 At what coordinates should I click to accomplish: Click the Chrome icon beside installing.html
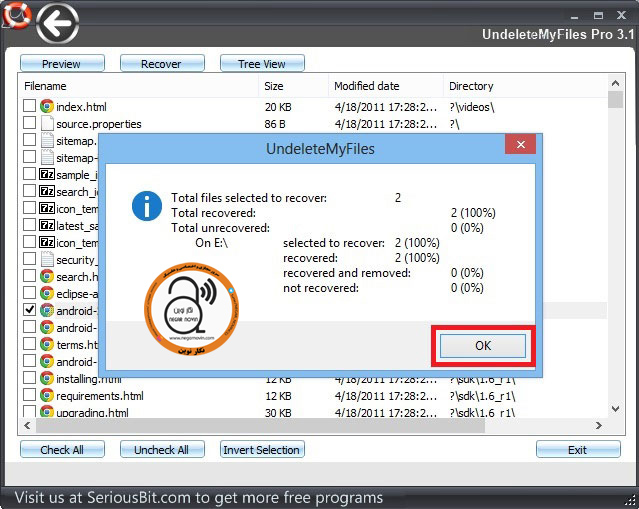[47, 378]
